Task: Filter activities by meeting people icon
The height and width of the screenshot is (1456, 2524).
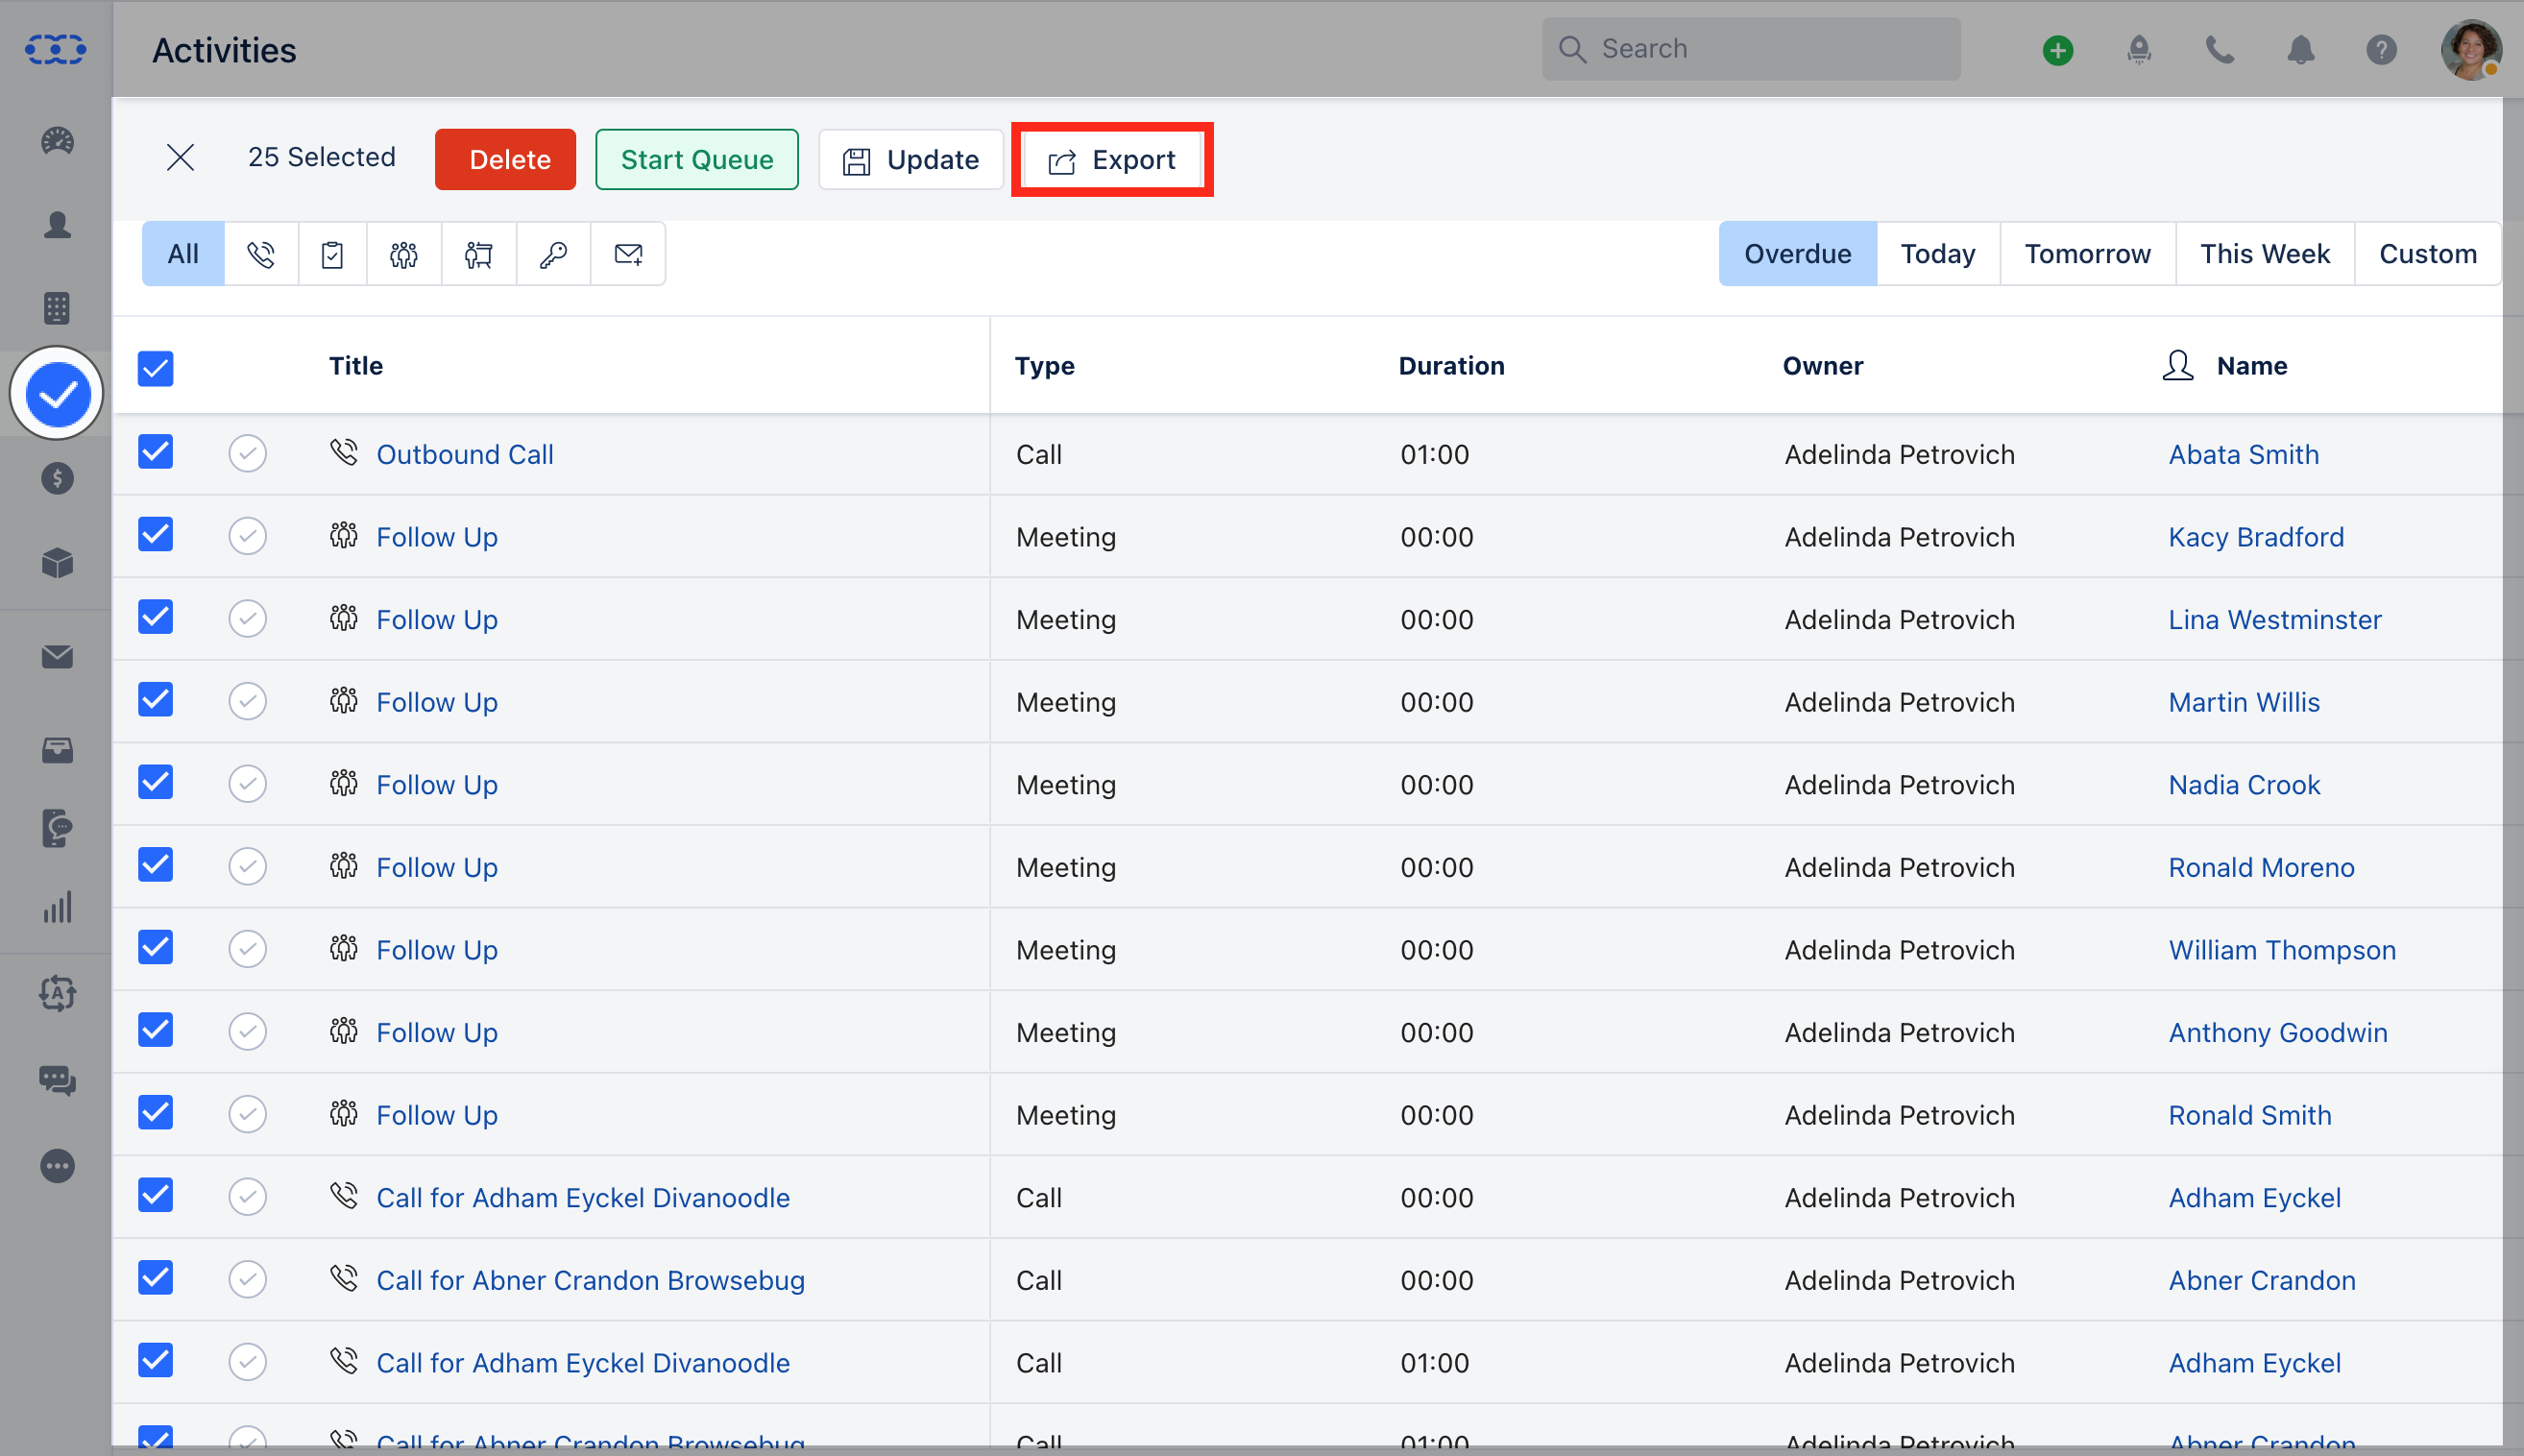Action: (404, 254)
